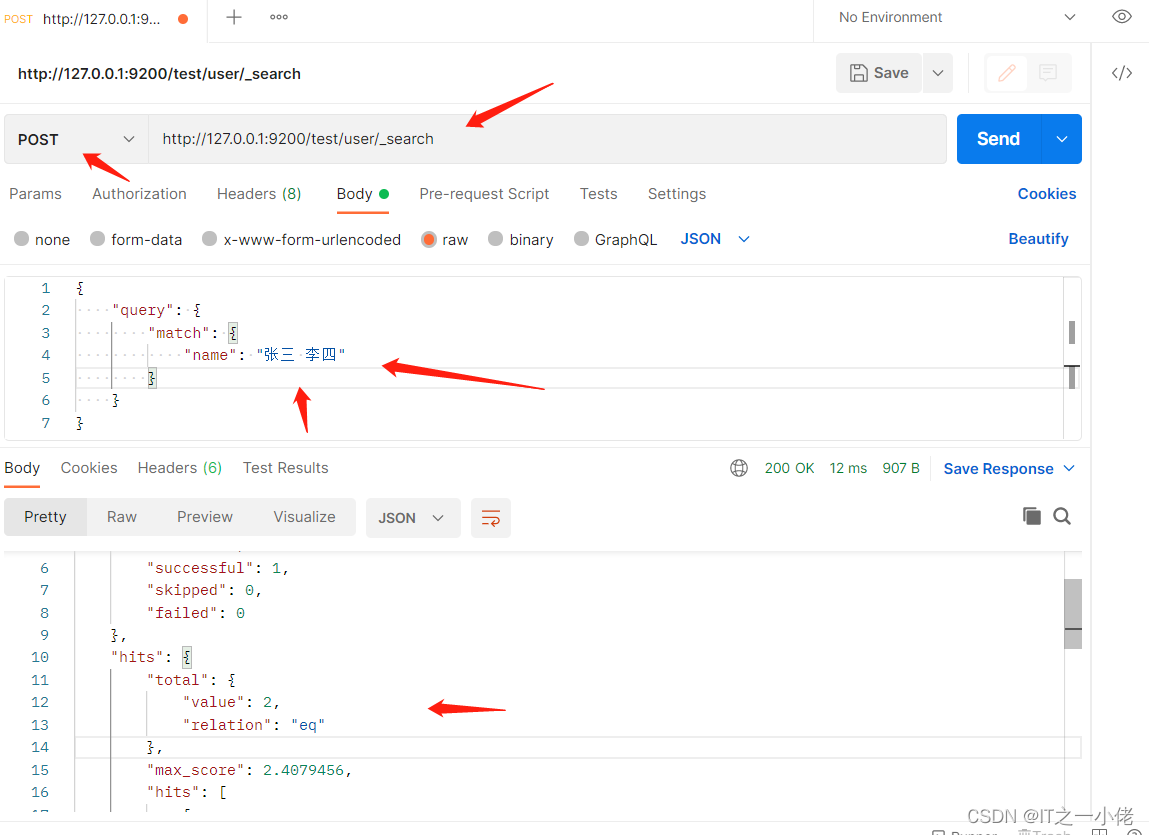1149x835 pixels.
Task: Expand the Save Response menu
Action: point(1008,468)
